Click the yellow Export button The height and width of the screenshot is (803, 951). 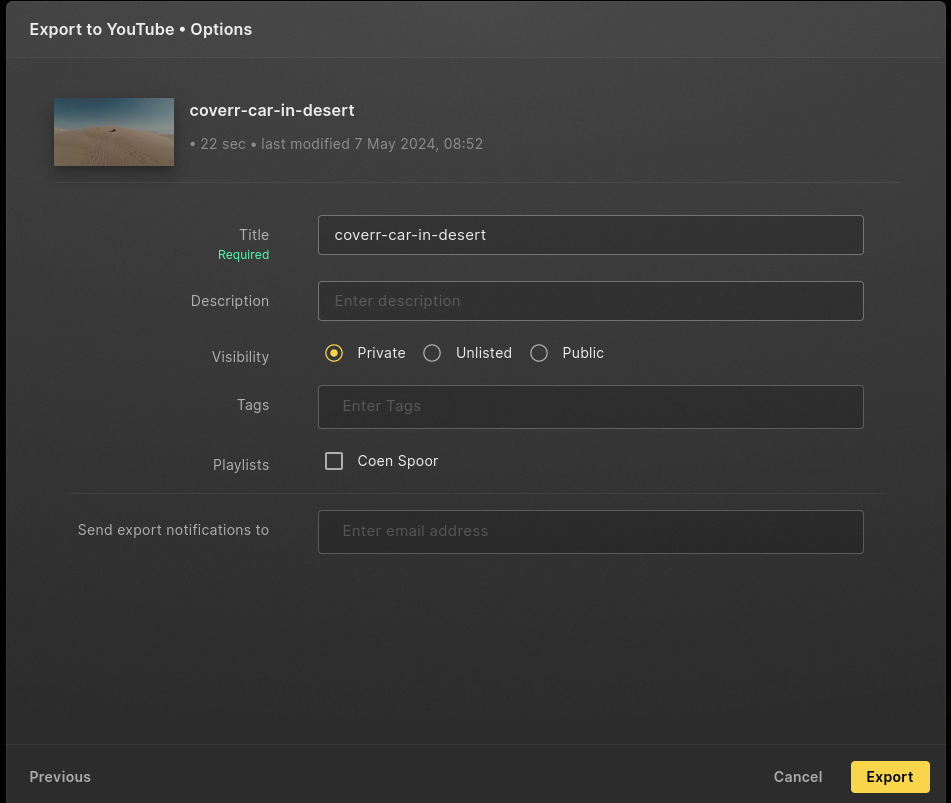(x=890, y=777)
